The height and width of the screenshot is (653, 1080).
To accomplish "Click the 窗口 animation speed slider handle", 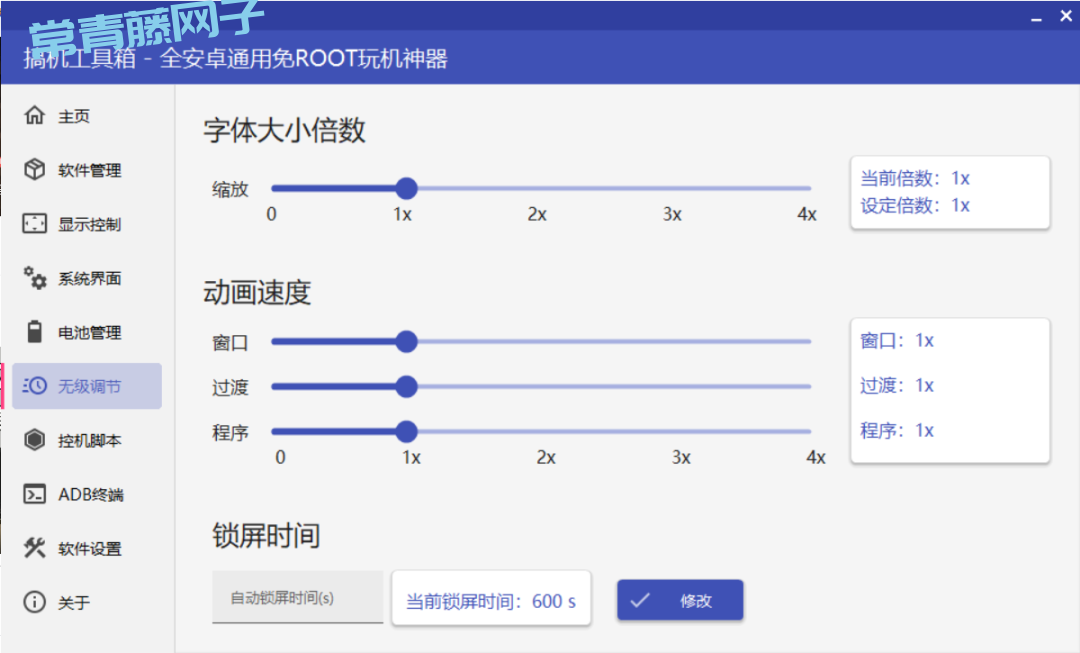I will click(x=406, y=342).
